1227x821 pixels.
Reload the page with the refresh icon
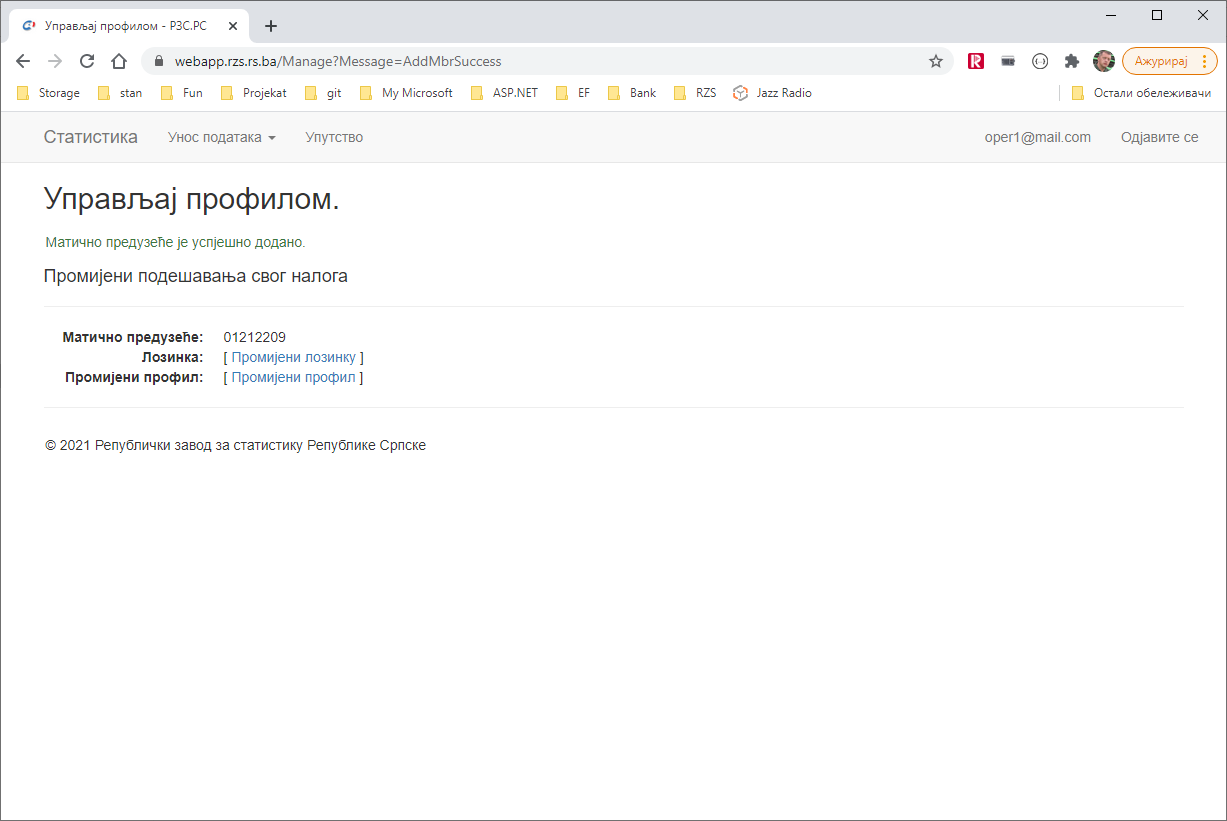point(87,61)
